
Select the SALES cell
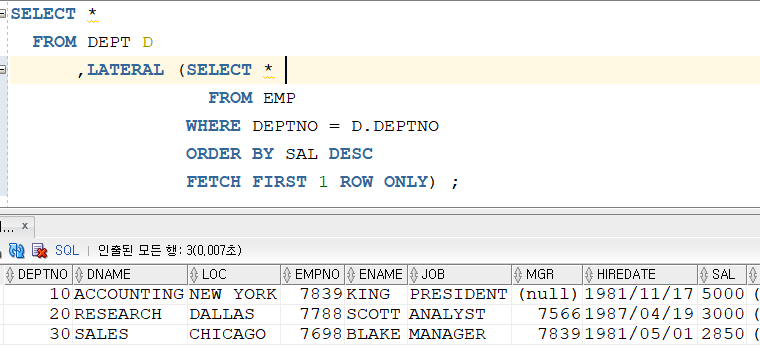click(x=130, y=334)
